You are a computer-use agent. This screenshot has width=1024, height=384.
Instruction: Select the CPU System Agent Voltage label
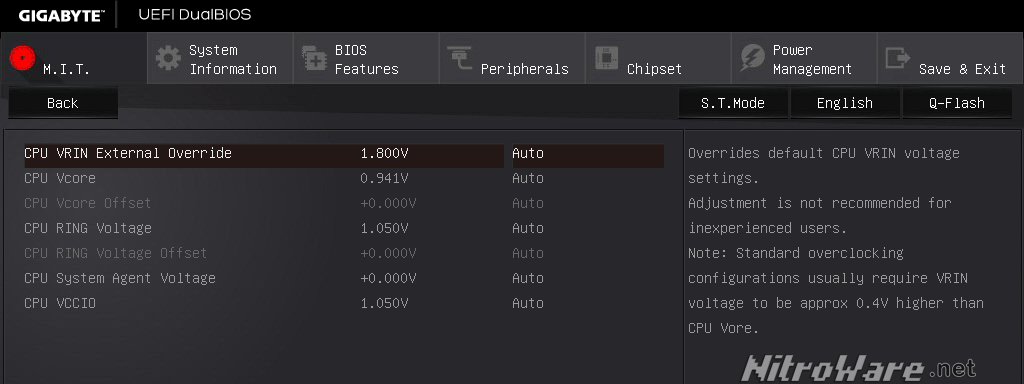[120, 278]
